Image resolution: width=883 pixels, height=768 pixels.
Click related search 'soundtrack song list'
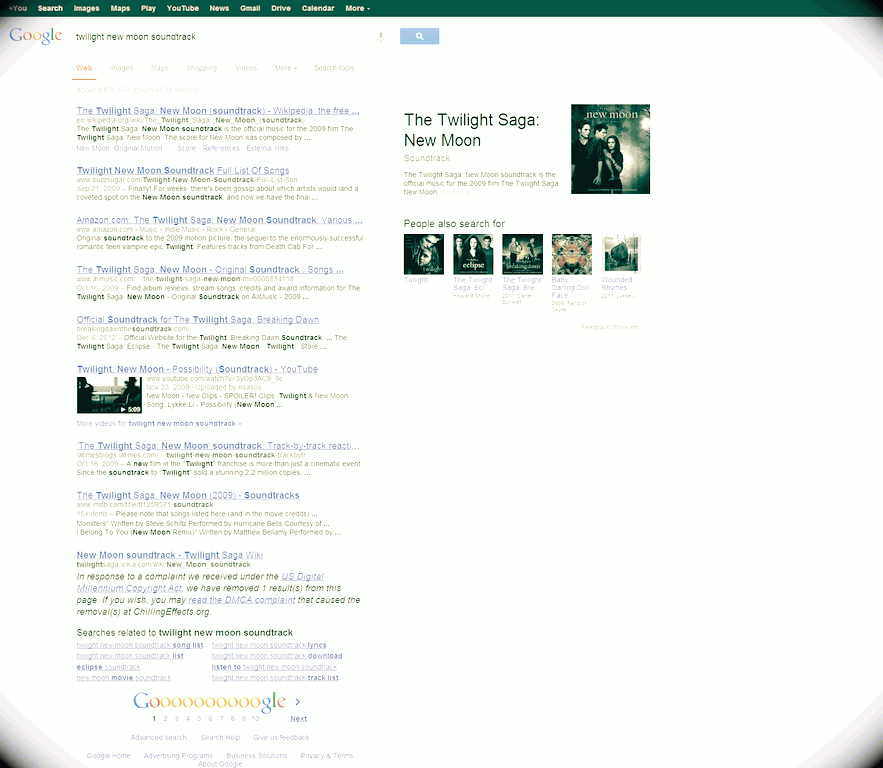point(140,645)
